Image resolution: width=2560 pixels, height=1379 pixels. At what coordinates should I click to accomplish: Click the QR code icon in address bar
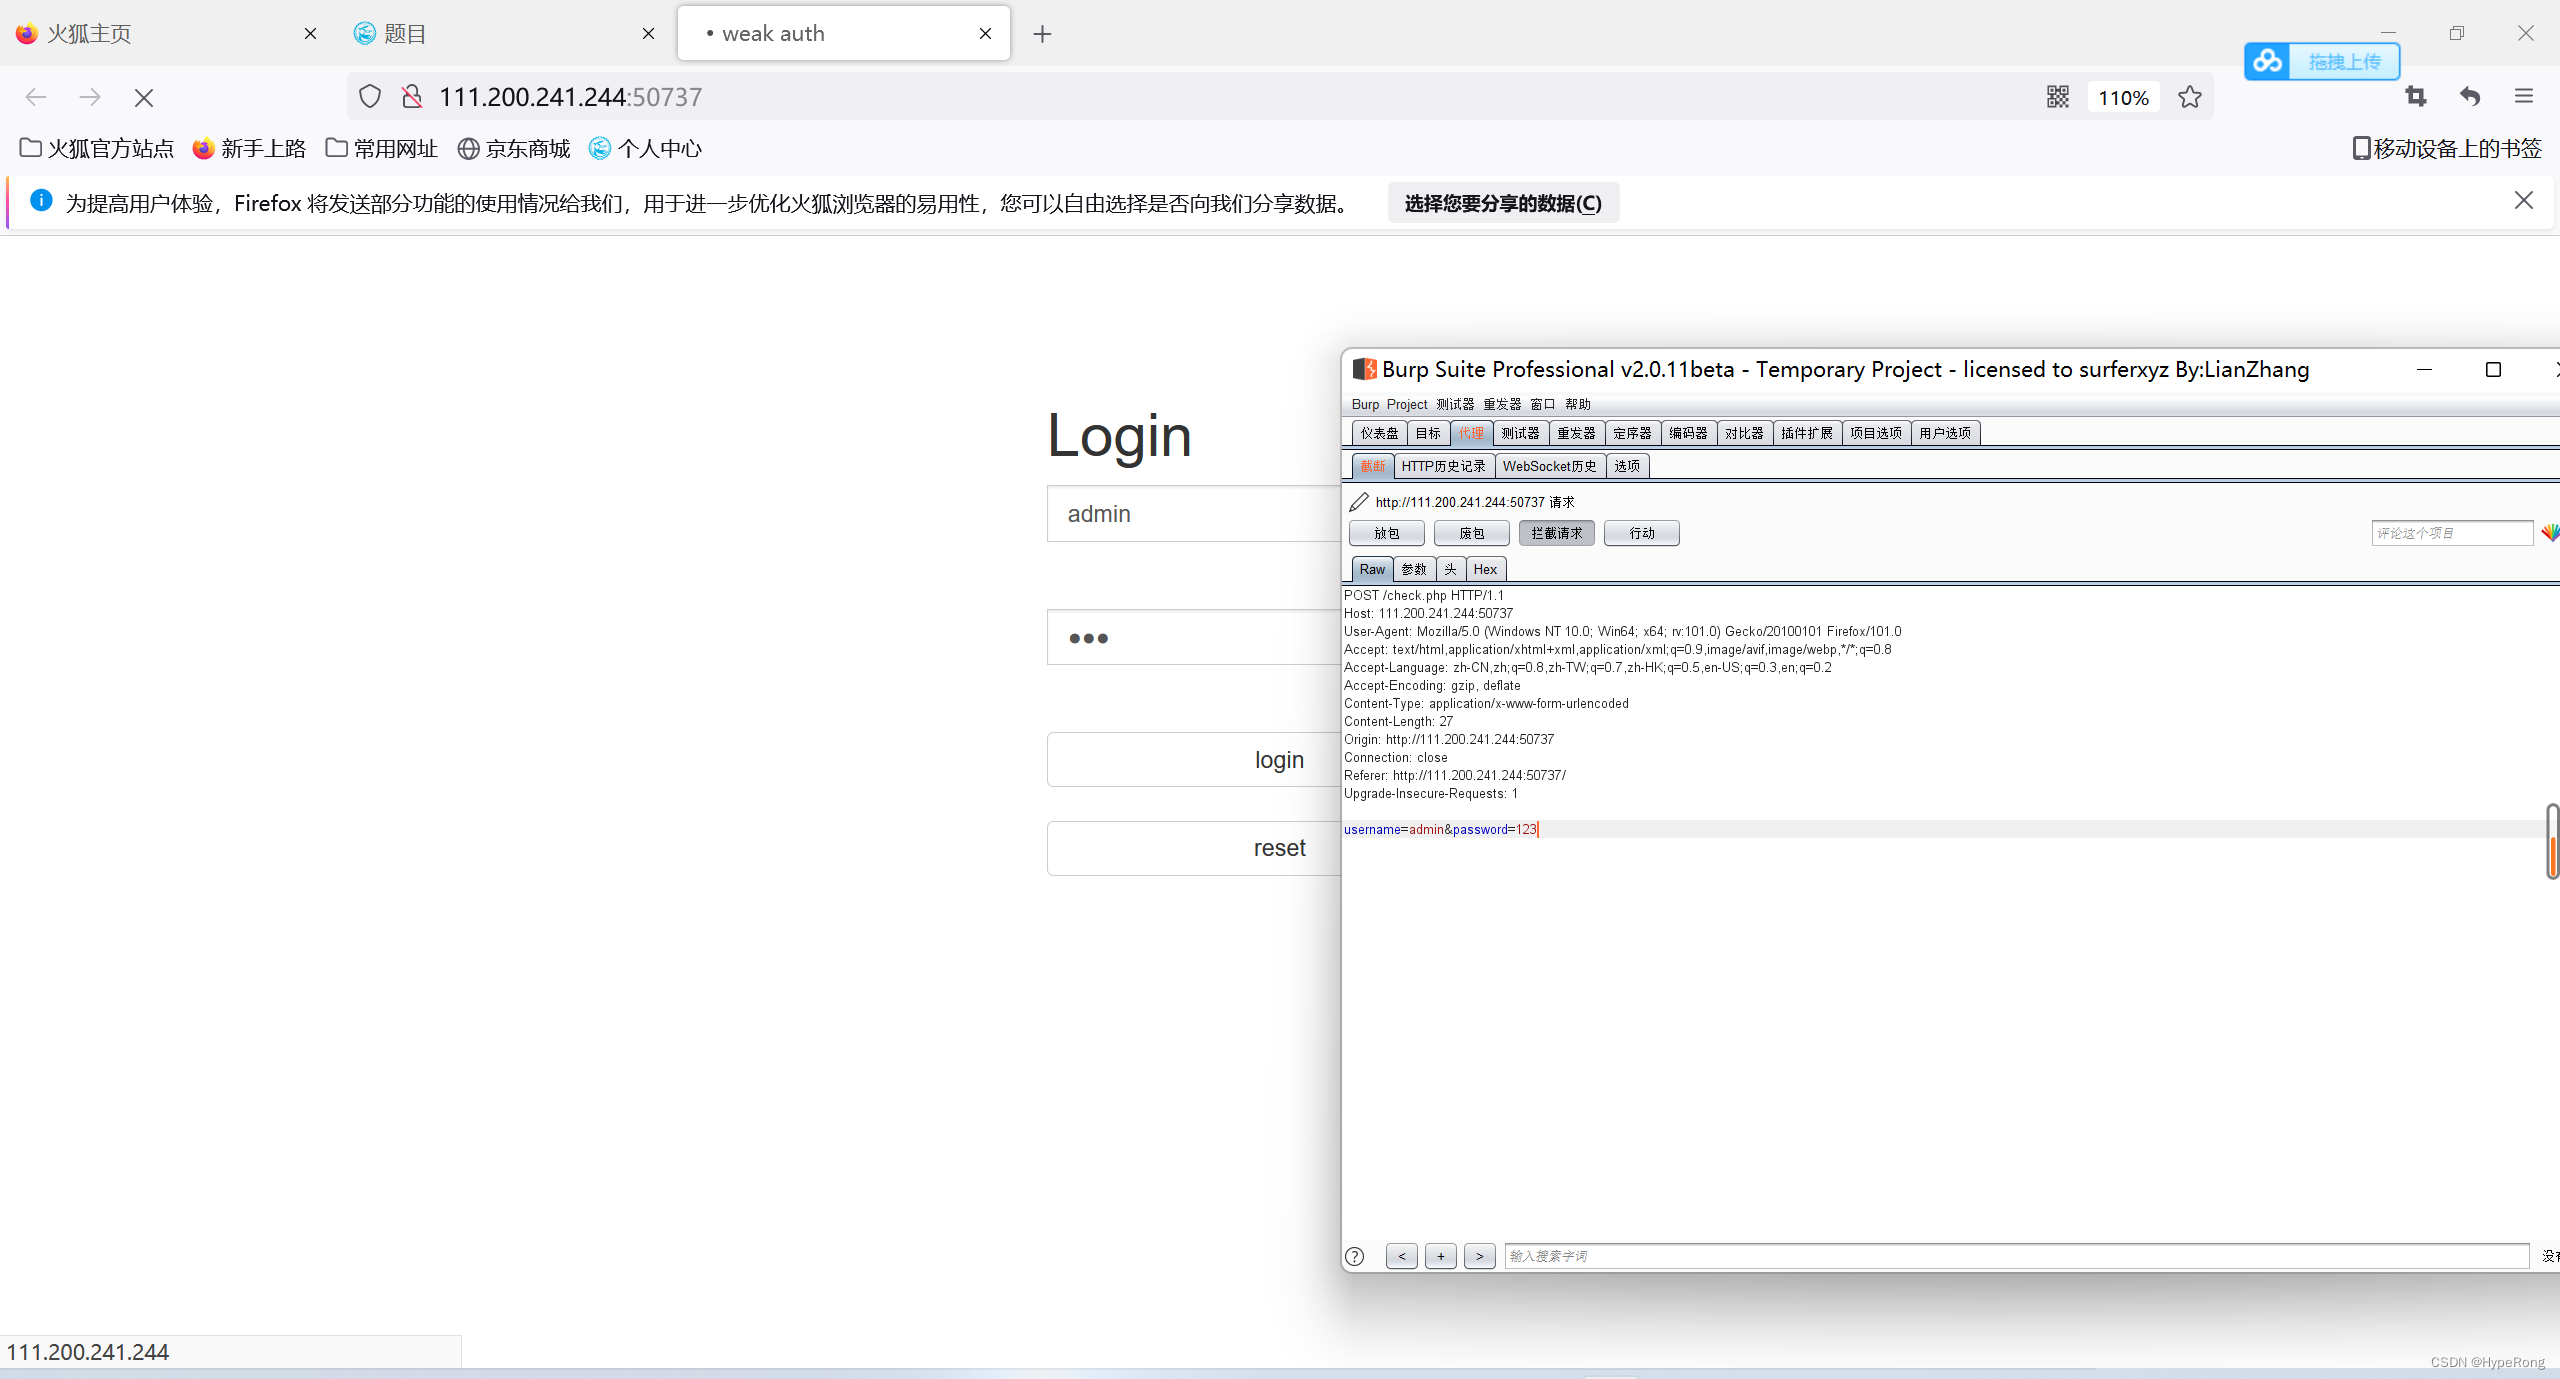tap(2057, 97)
